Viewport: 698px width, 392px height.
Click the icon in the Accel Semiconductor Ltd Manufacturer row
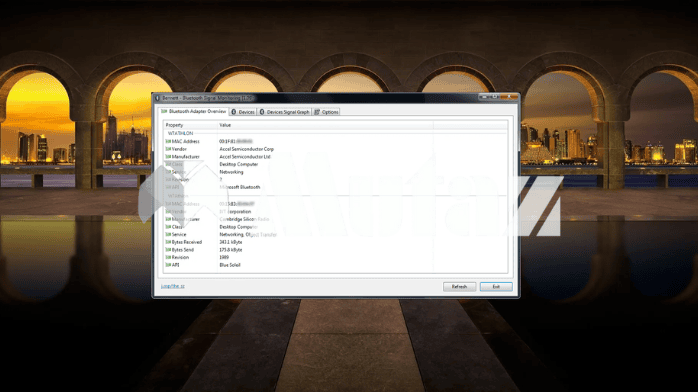pos(168,157)
